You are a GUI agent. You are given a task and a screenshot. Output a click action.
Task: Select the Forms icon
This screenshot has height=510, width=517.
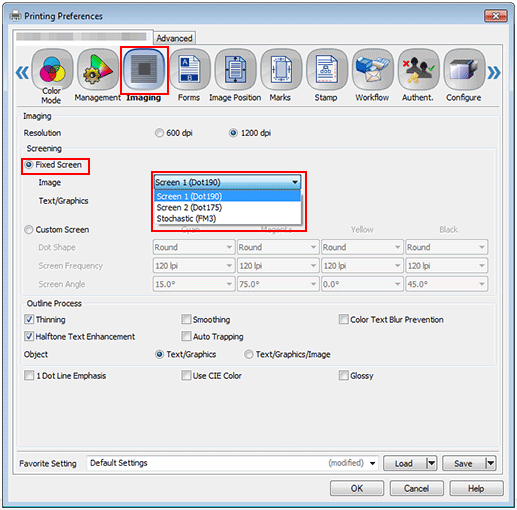tap(189, 70)
